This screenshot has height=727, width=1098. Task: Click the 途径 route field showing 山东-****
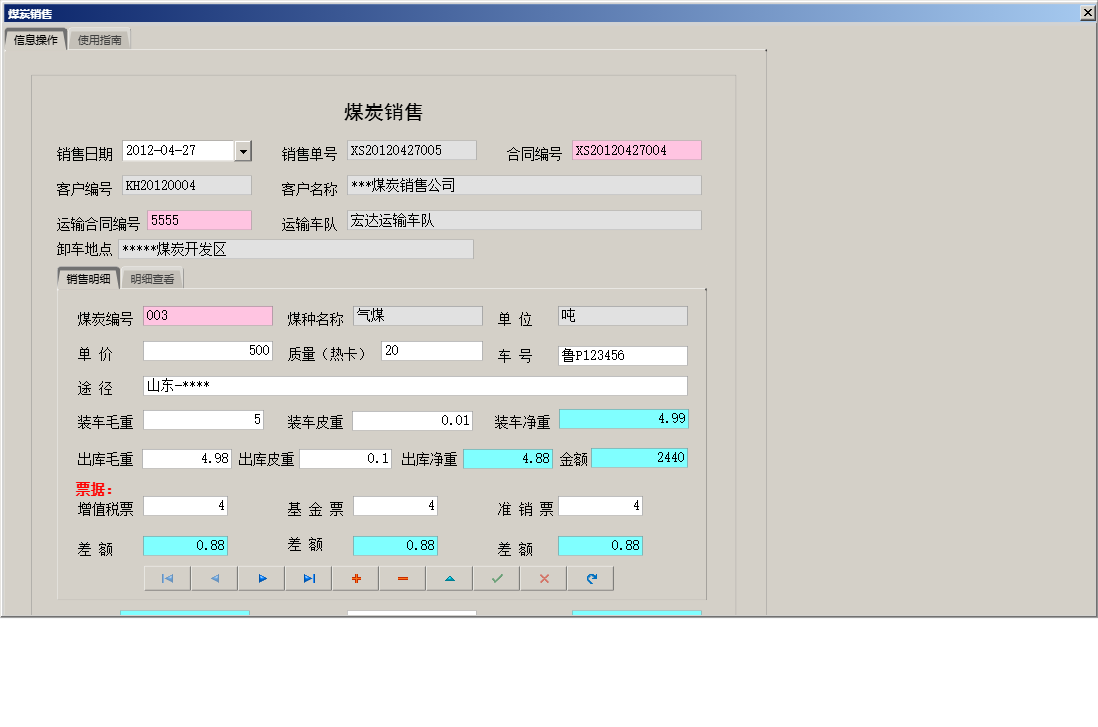click(x=416, y=385)
